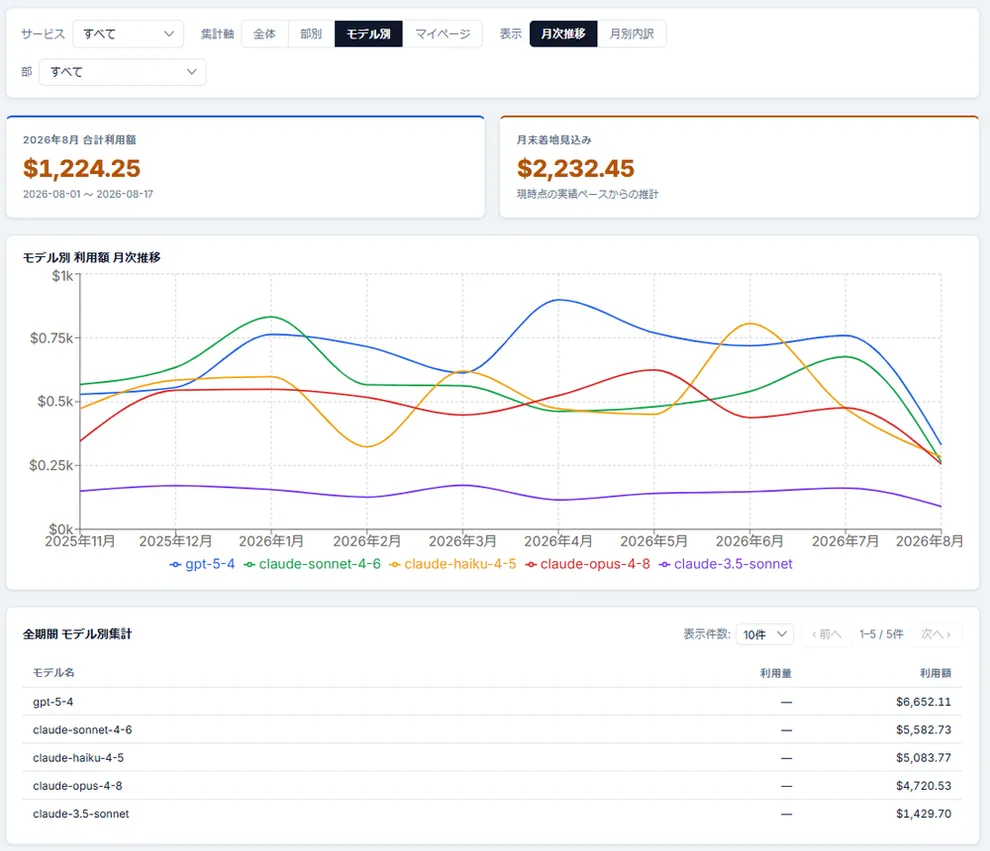Click the claude-haiku-4-5 table row name
Viewport: 990px width, 851px height.
tap(78, 758)
